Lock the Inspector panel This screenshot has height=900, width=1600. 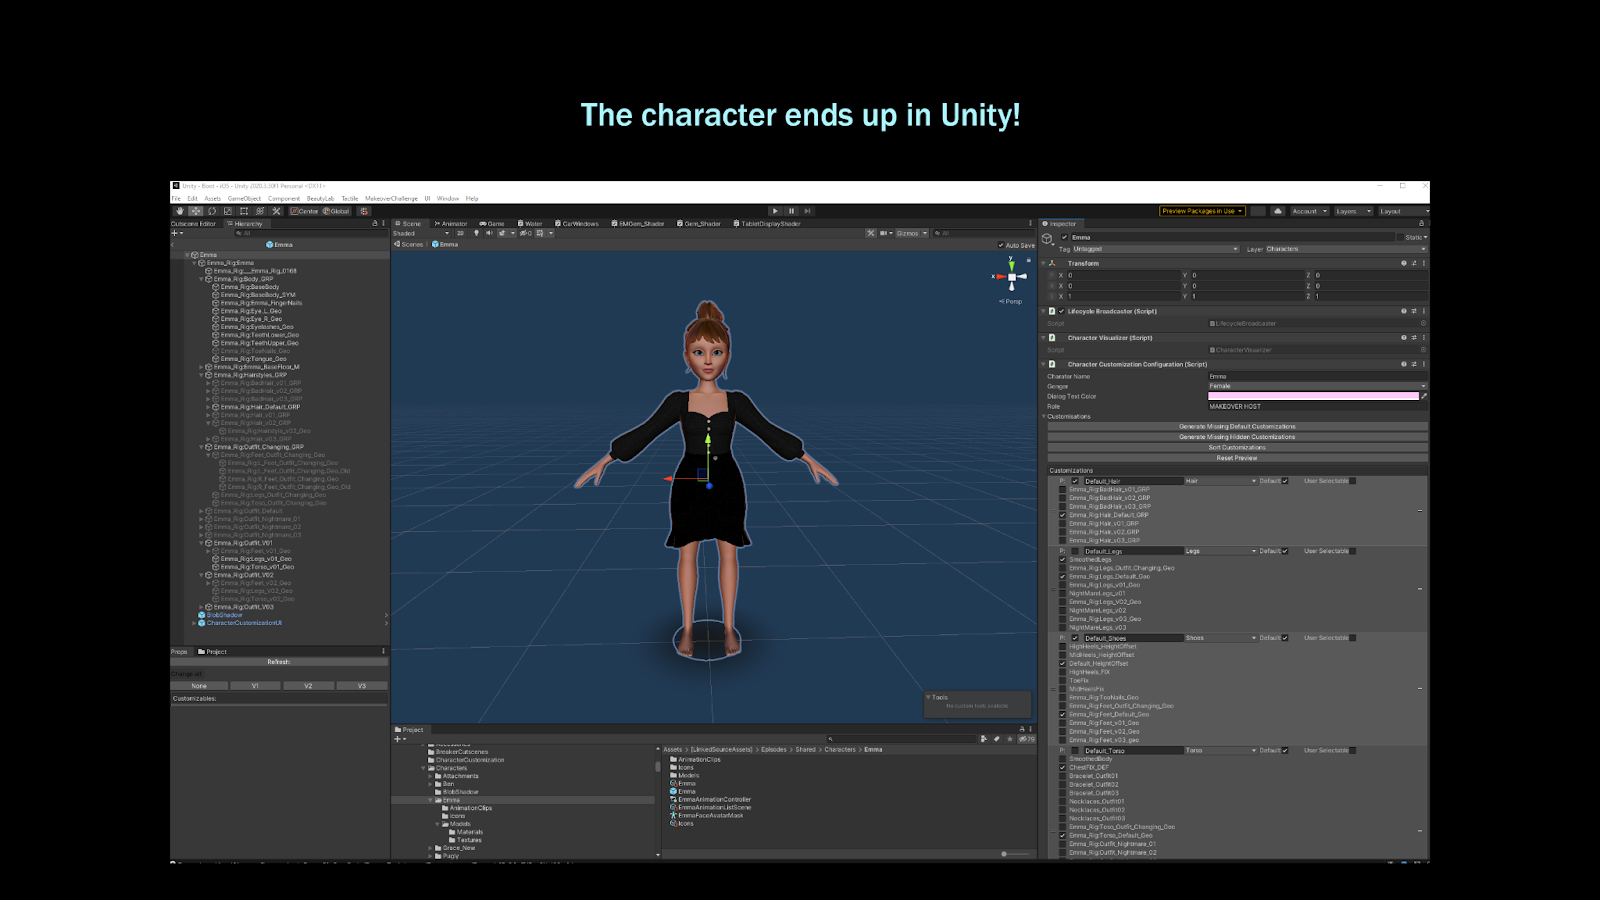pyautogui.click(x=1421, y=223)
